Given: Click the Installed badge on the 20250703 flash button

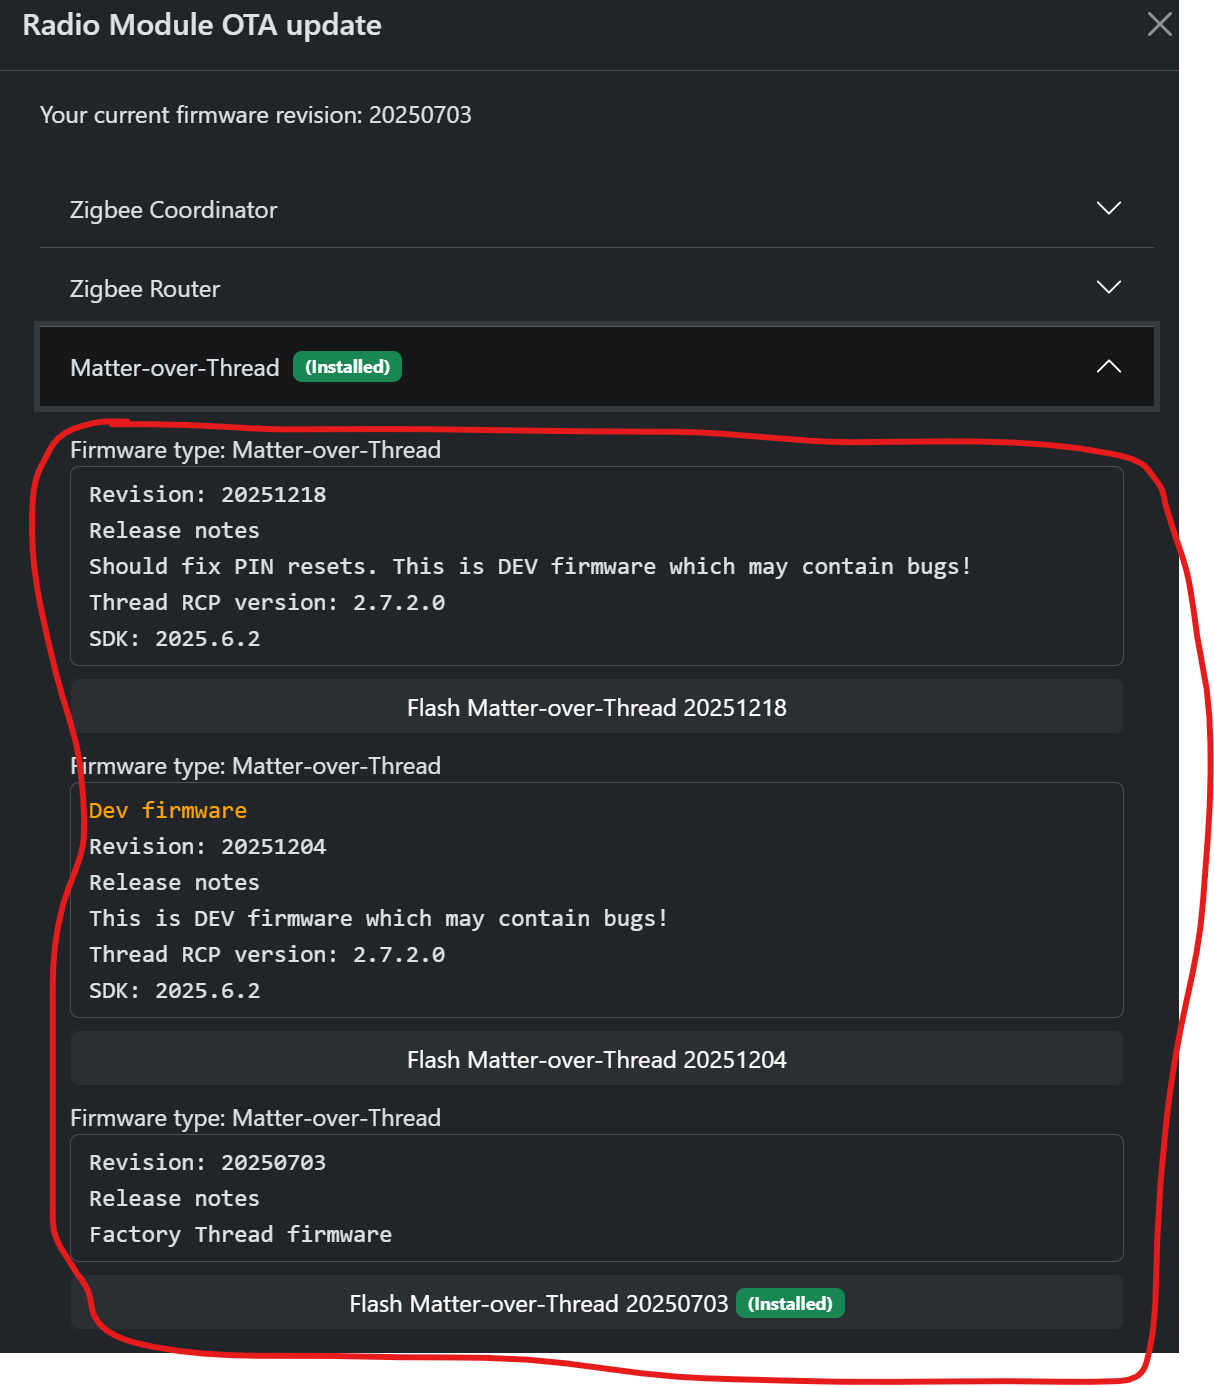Looking at the screenshot, I should [x=790, y=1303].
